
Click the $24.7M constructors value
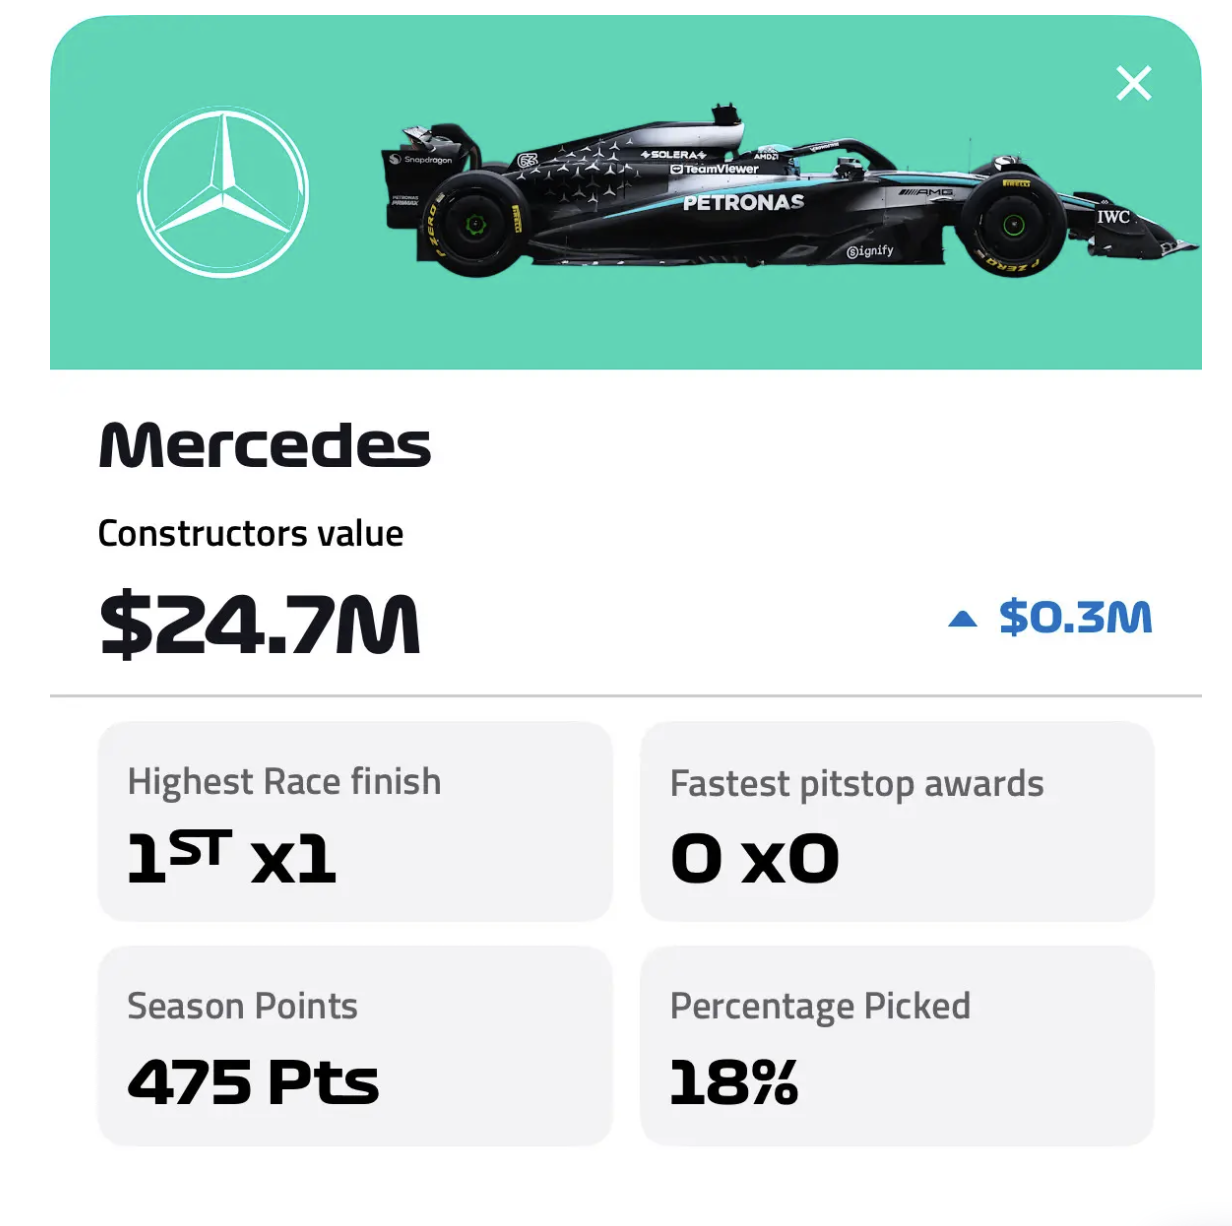(x=260, y=624)
